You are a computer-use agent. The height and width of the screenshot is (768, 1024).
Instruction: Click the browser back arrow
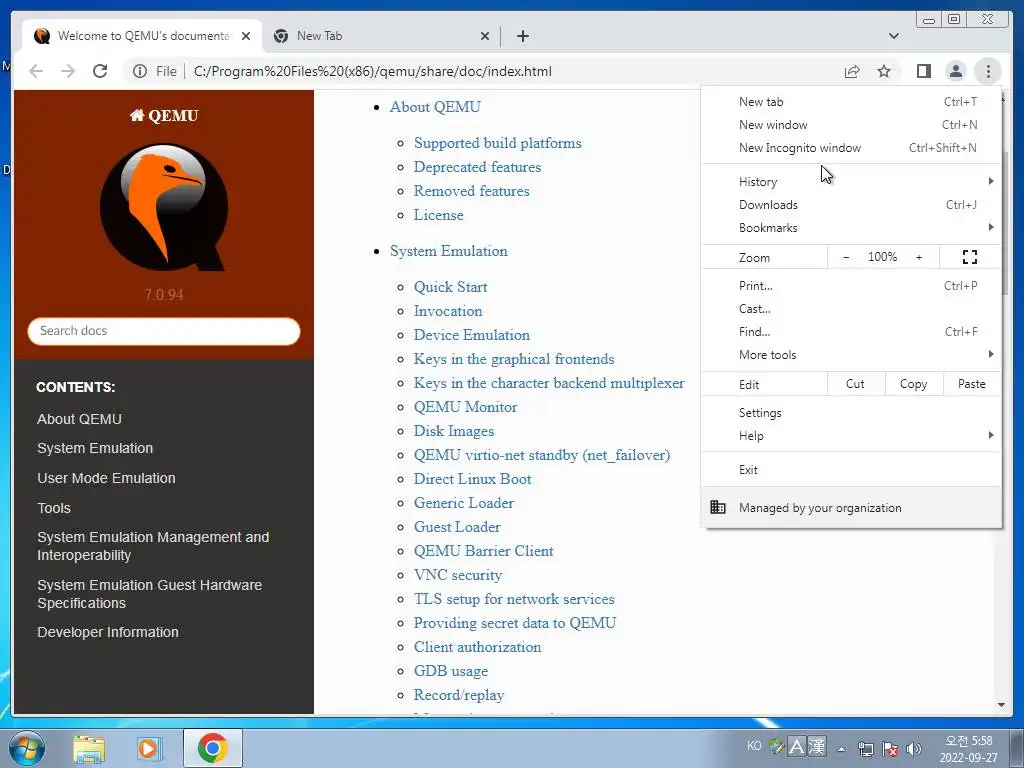36,71
